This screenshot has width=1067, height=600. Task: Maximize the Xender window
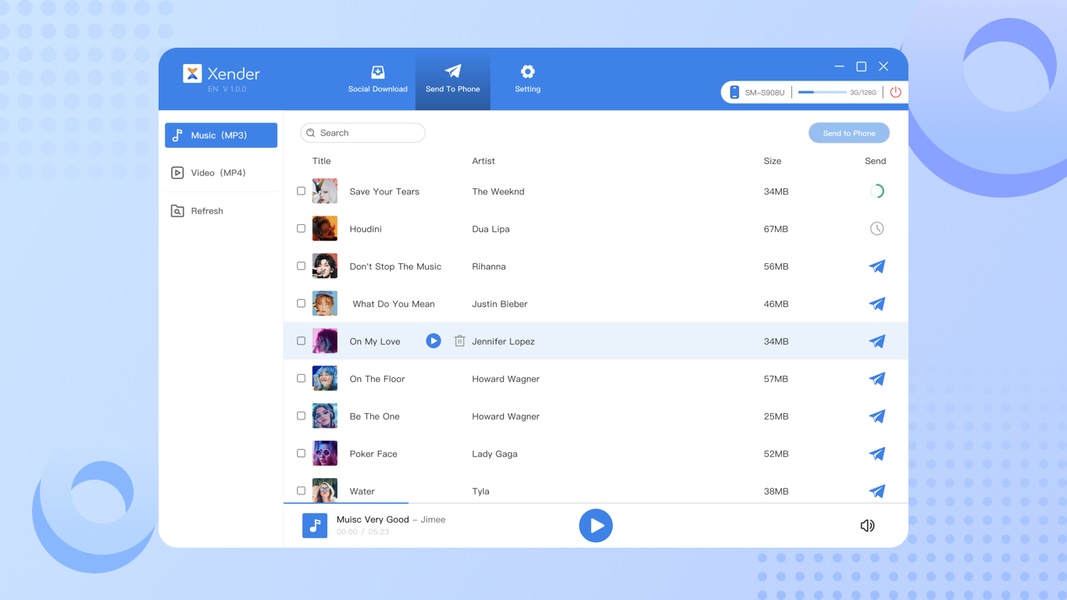[861, 66]
